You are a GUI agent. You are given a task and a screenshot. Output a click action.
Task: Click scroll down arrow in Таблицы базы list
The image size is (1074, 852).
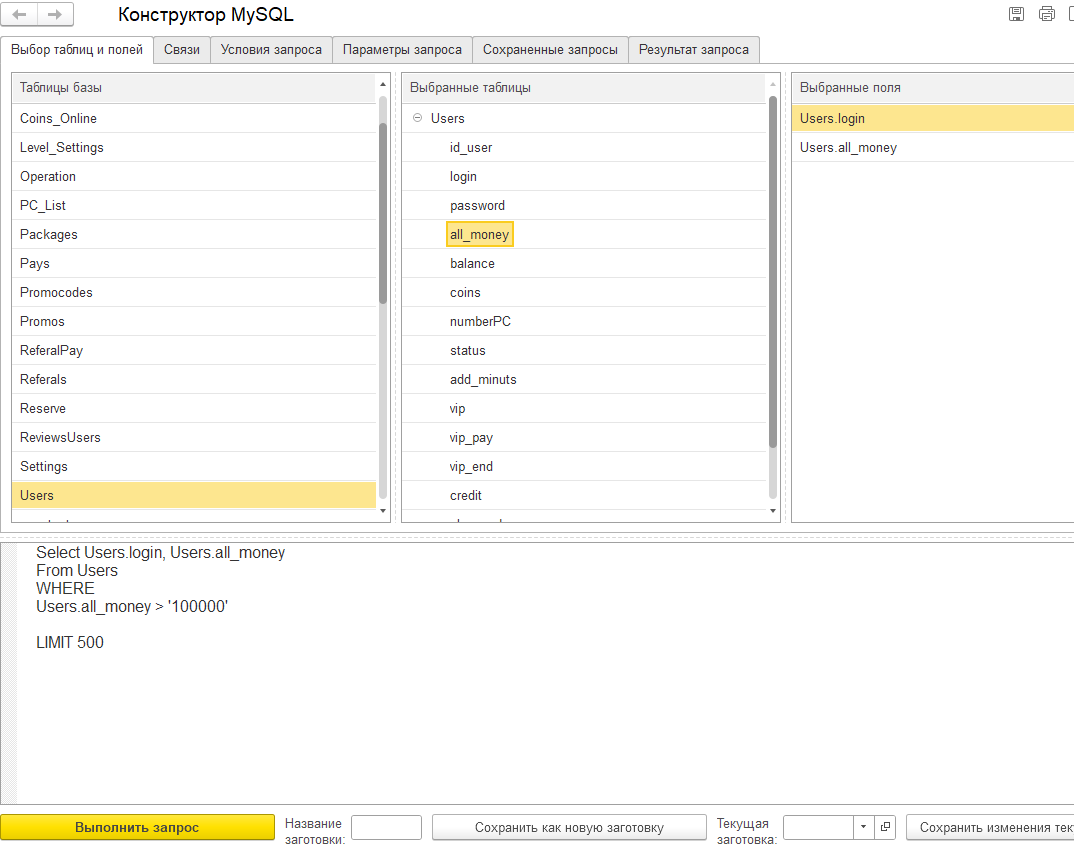point(383,511)
